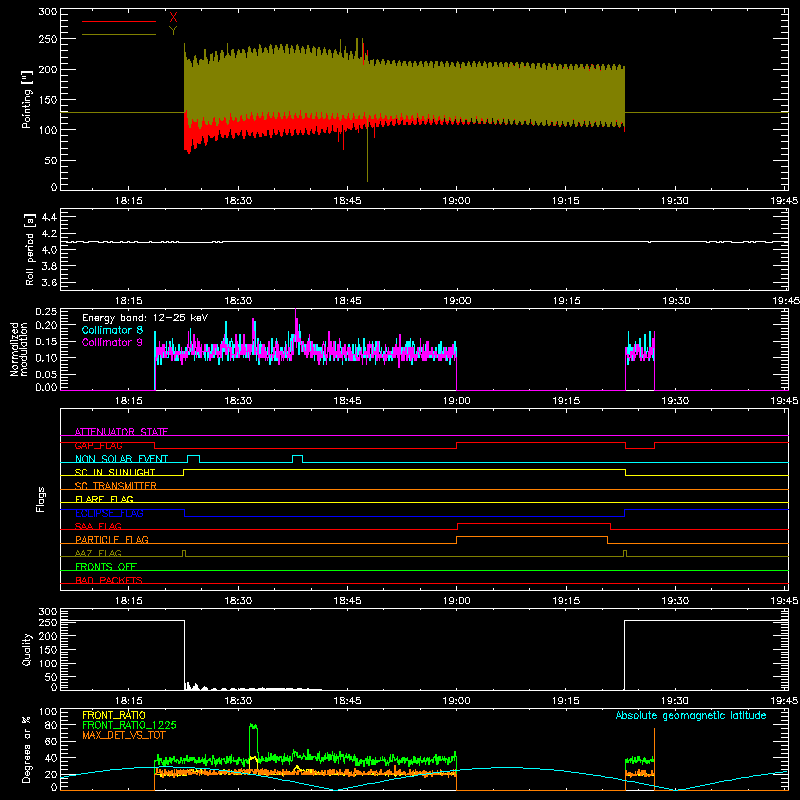
Task: Select the green FRONT_RATIO_1225 legend label
Action: pos(130,725)
